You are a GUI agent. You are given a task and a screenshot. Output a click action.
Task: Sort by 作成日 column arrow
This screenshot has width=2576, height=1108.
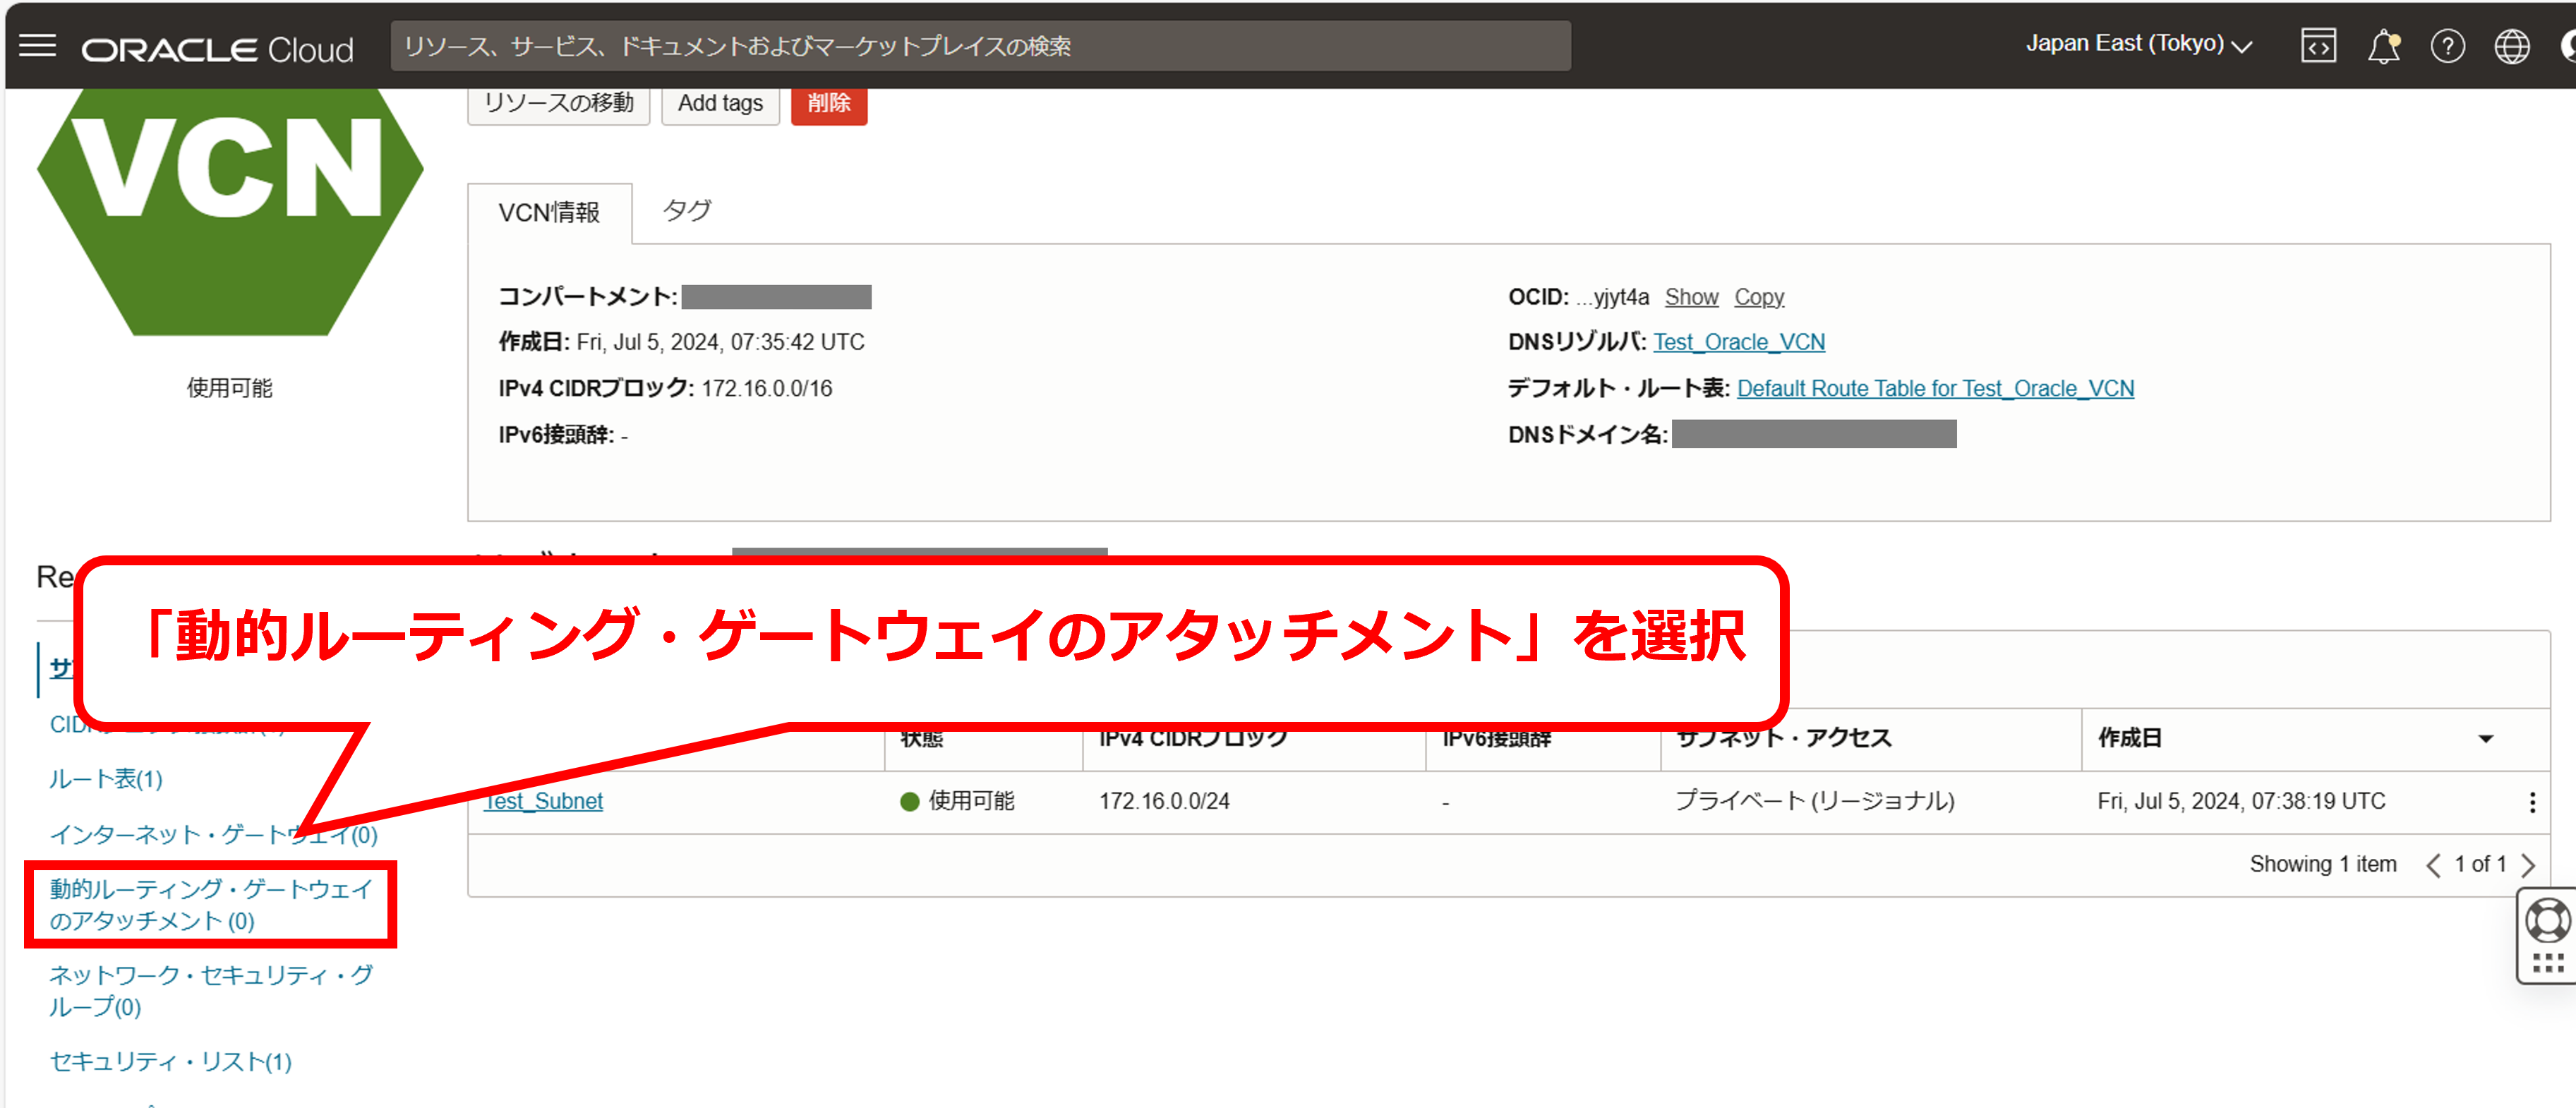(2485, 739)
